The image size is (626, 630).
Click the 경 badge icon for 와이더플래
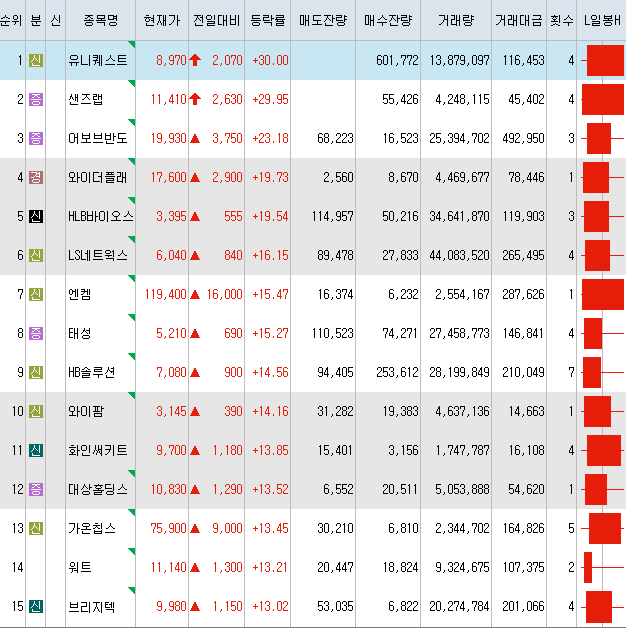pos(36,177)
